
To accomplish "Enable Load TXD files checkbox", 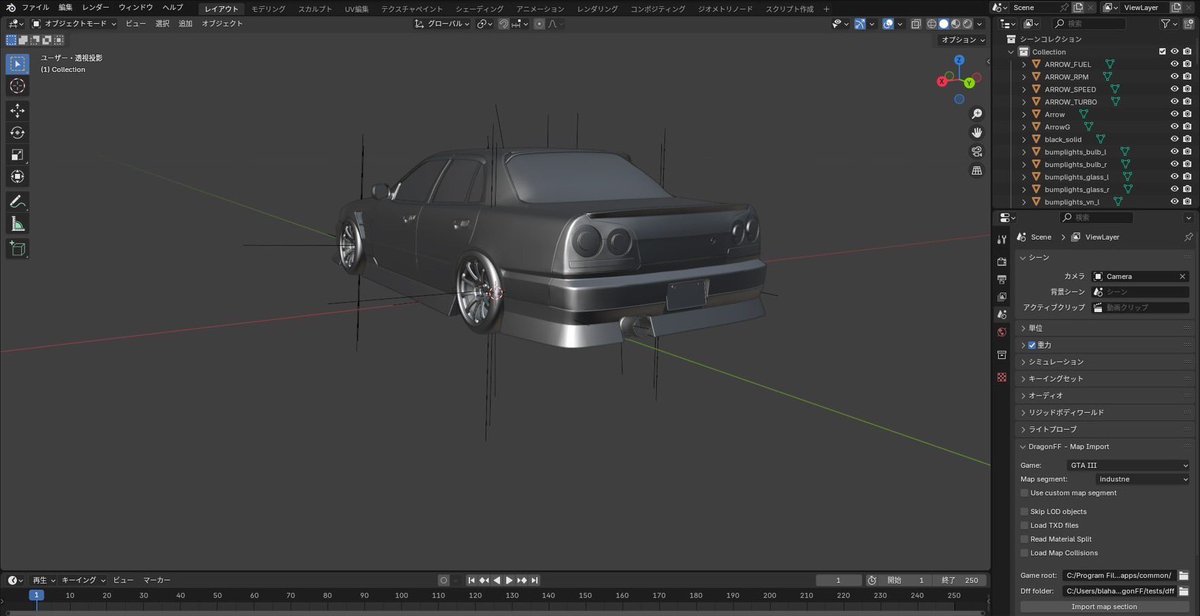I will (1024, 525).
